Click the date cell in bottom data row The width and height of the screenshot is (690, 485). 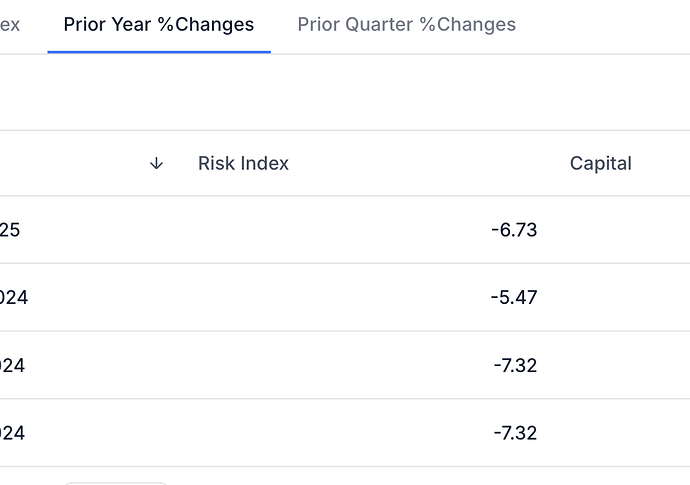(x=12, y=433)
